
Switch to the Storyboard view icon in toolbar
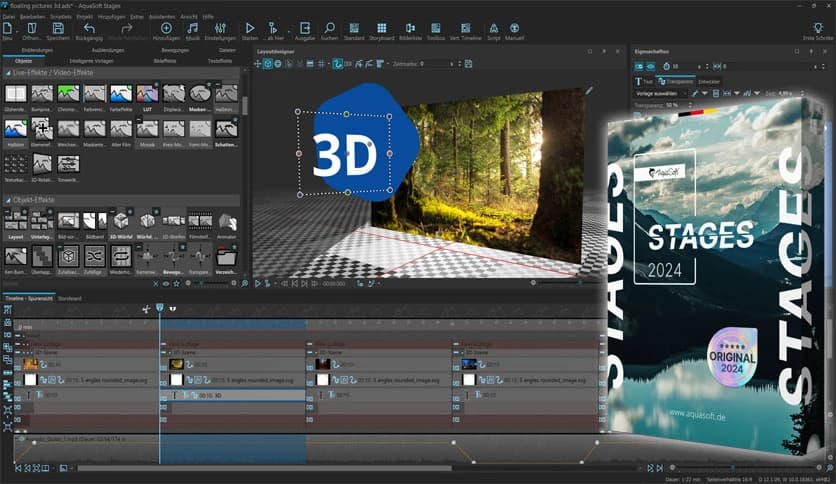point(382,28)
